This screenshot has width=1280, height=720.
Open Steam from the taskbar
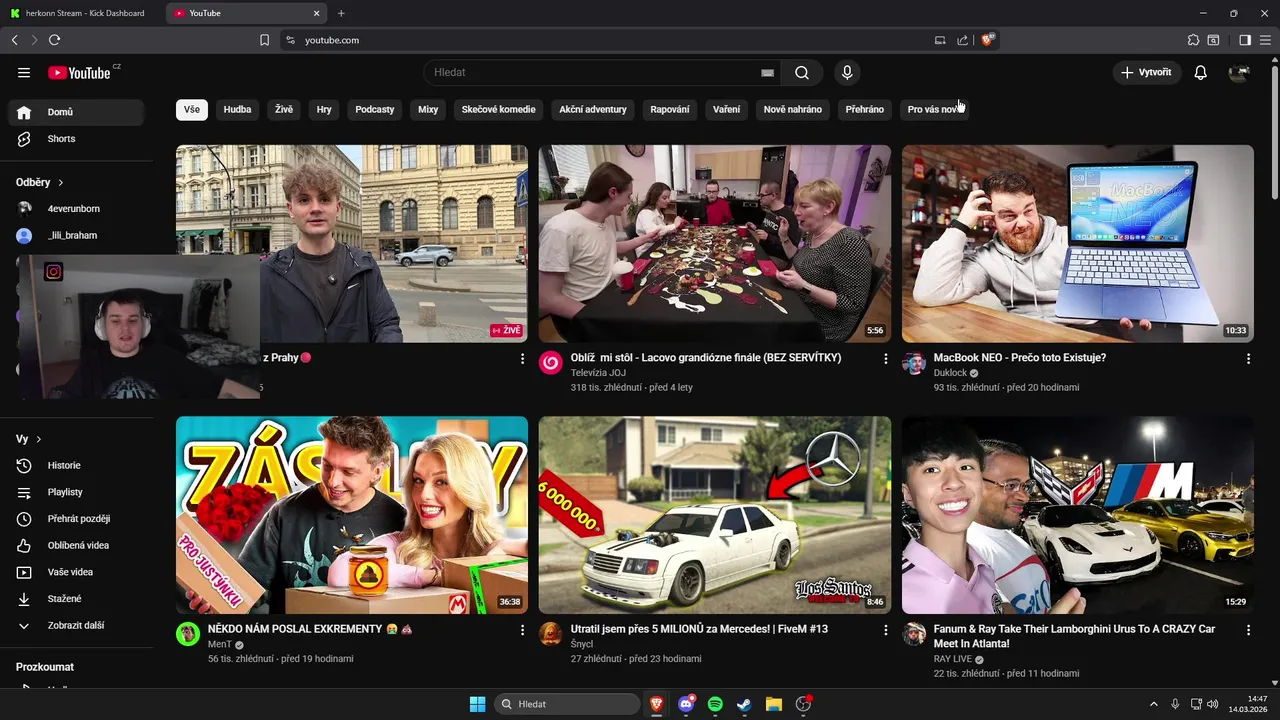coord(744,704)
